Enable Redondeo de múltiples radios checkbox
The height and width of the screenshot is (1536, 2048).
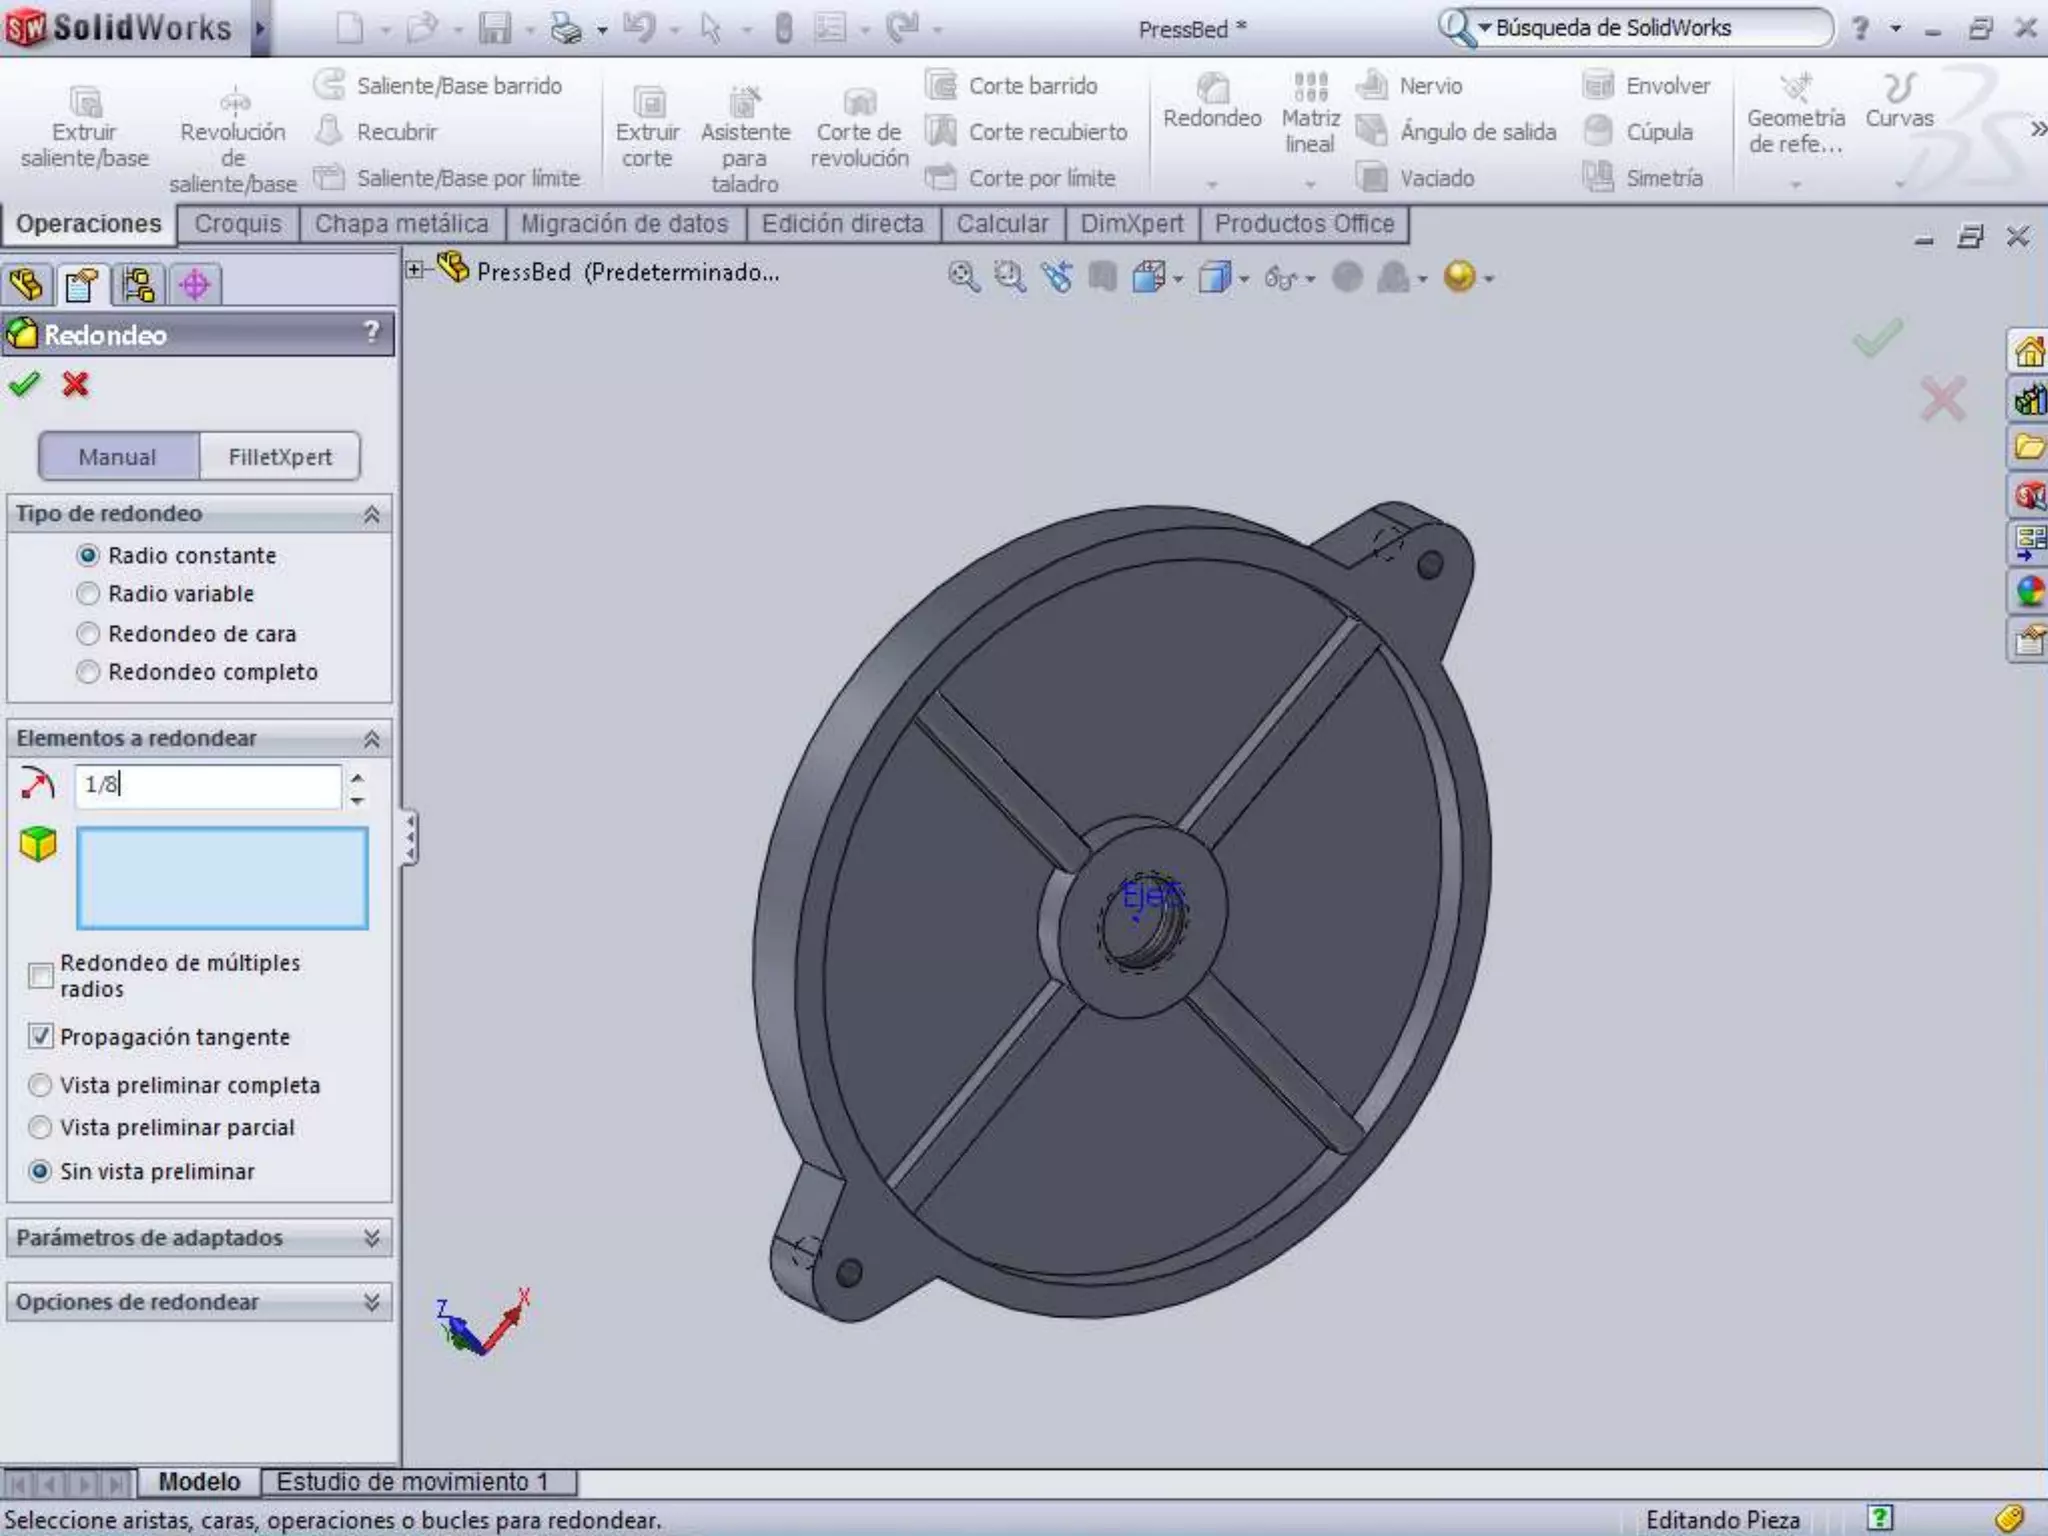[x=41, y=975]
